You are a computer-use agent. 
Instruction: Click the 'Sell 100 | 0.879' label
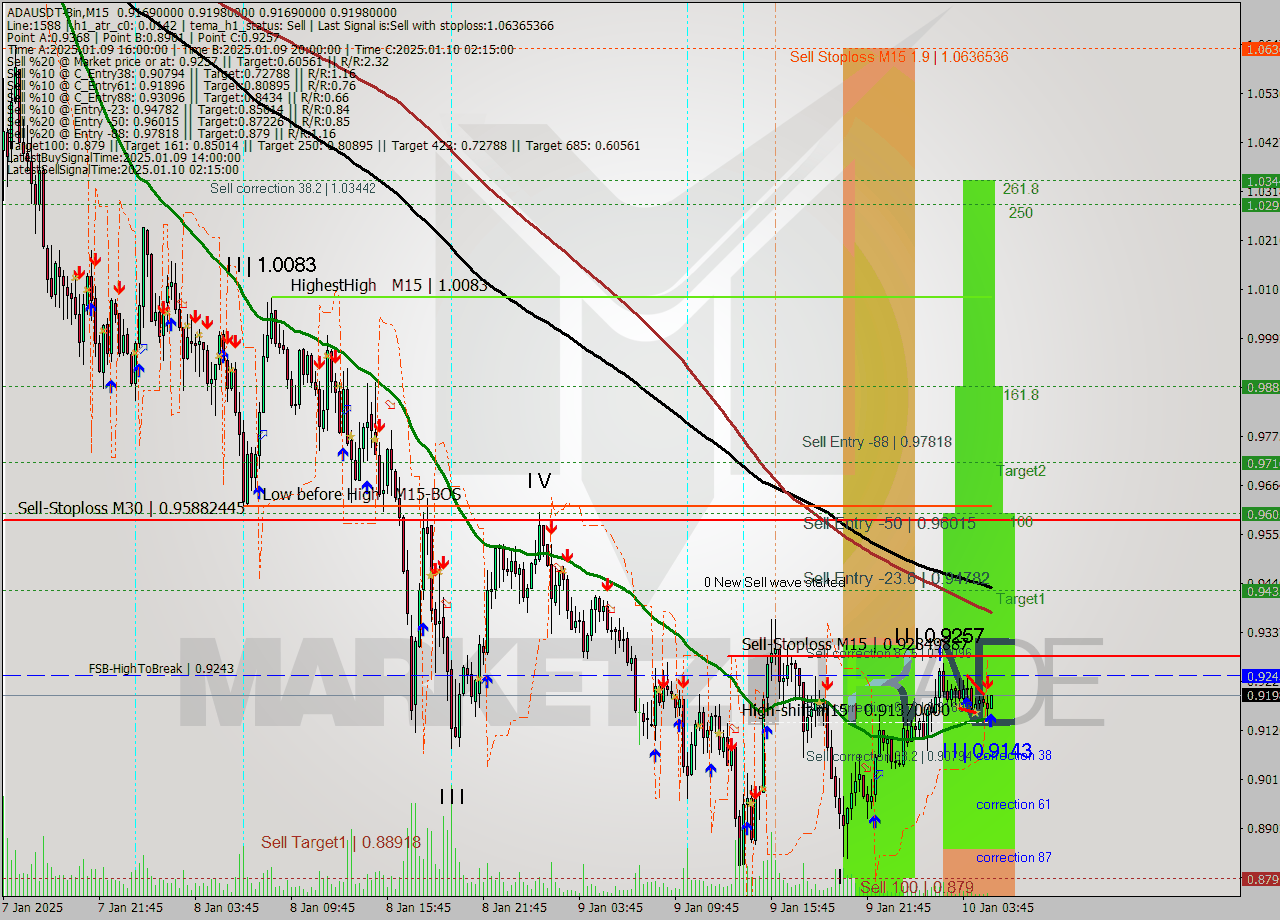point(917,887)
